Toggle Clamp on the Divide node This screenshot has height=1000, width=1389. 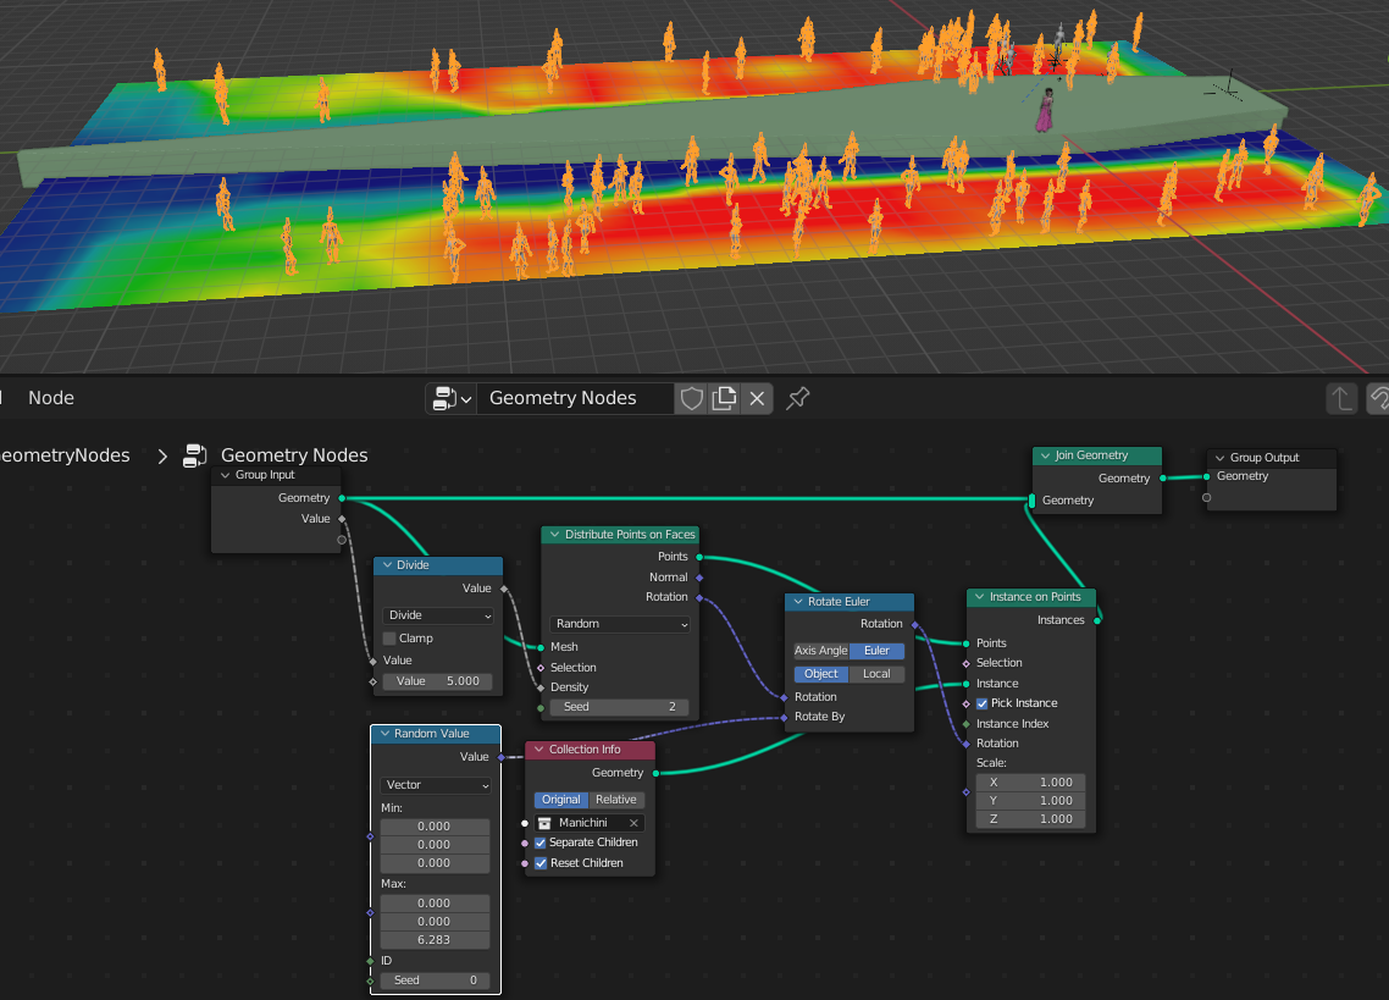pos(389,638)
